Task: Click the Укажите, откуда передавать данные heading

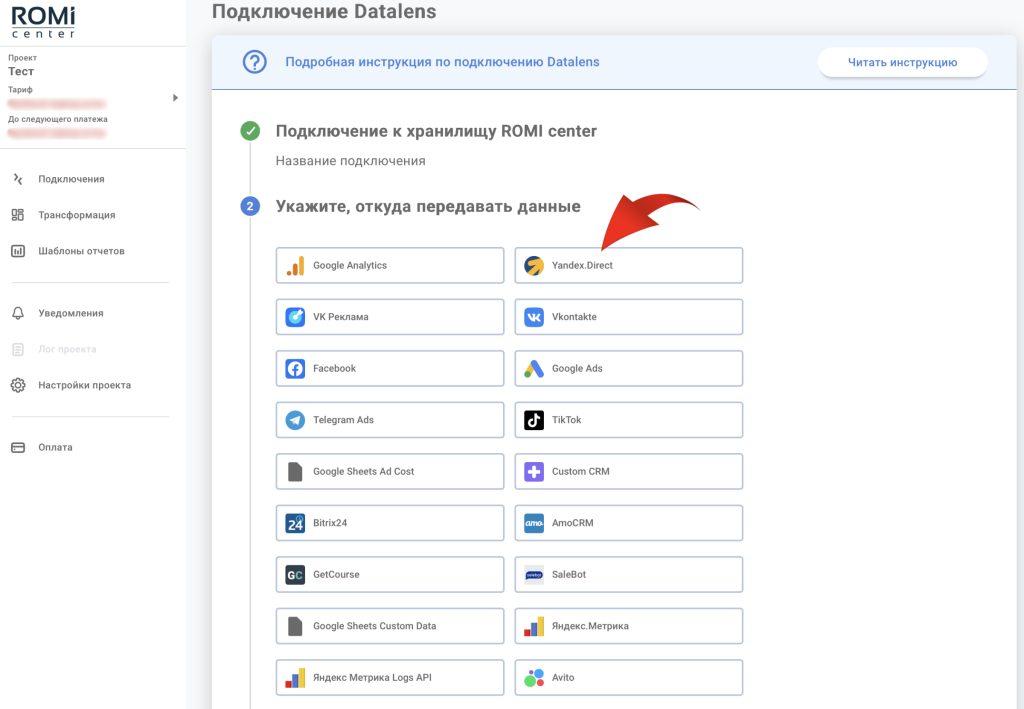Action: pos(428,207)
